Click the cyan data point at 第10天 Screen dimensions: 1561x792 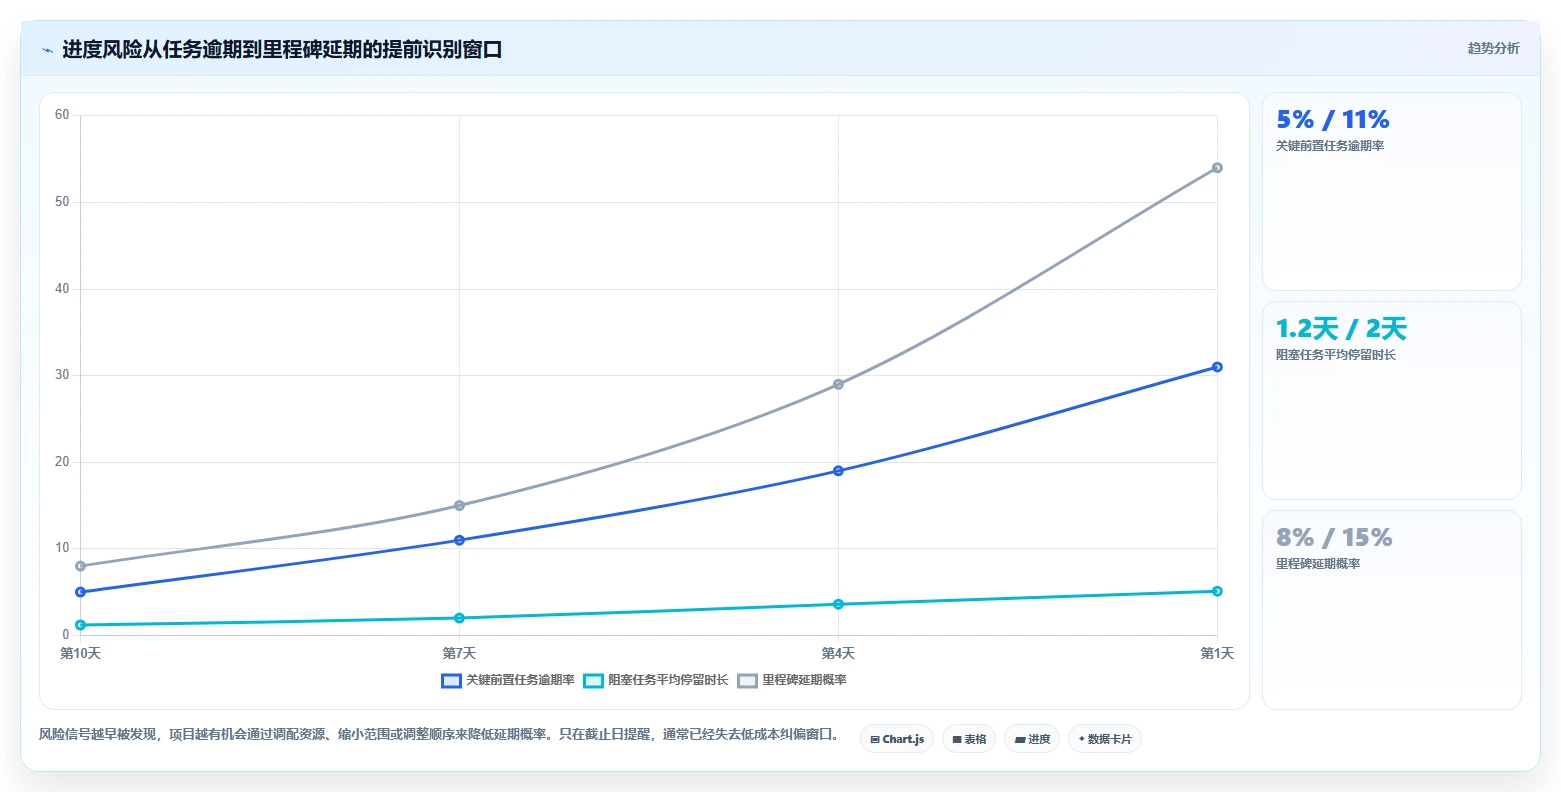80,625
